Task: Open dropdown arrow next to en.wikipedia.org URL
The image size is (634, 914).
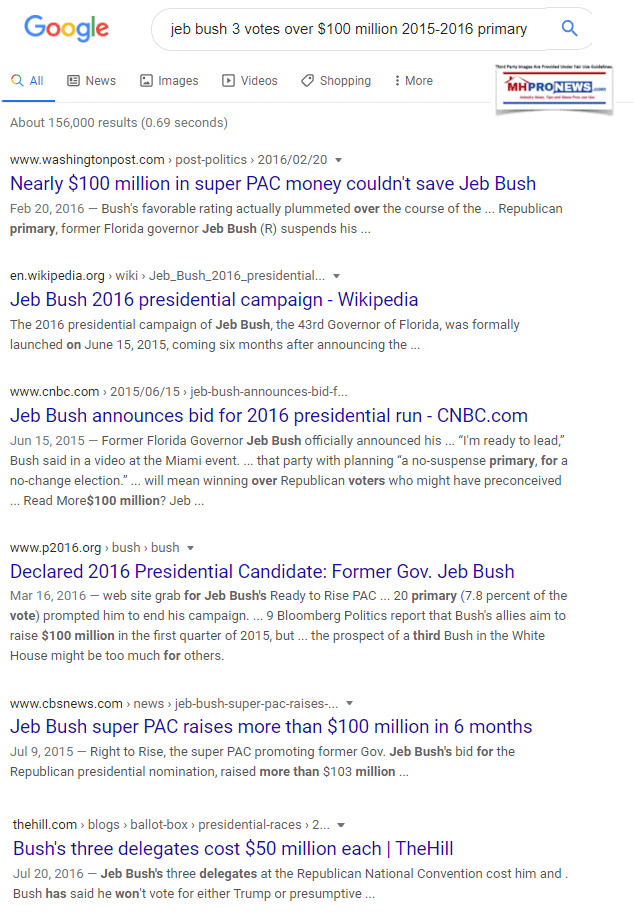Action: pyautogui.click(x=335, y=276)
